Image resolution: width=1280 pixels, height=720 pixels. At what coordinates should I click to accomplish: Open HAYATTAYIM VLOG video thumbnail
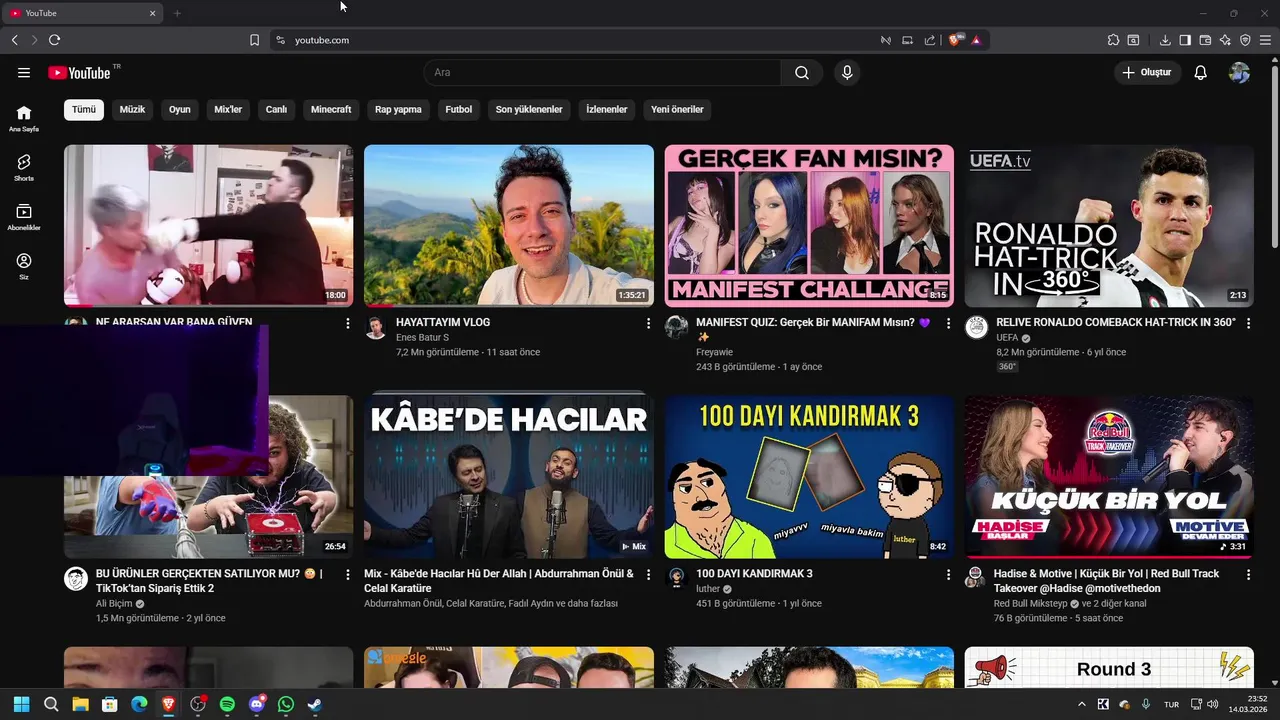pyautogui.click(x=509, y=226)
